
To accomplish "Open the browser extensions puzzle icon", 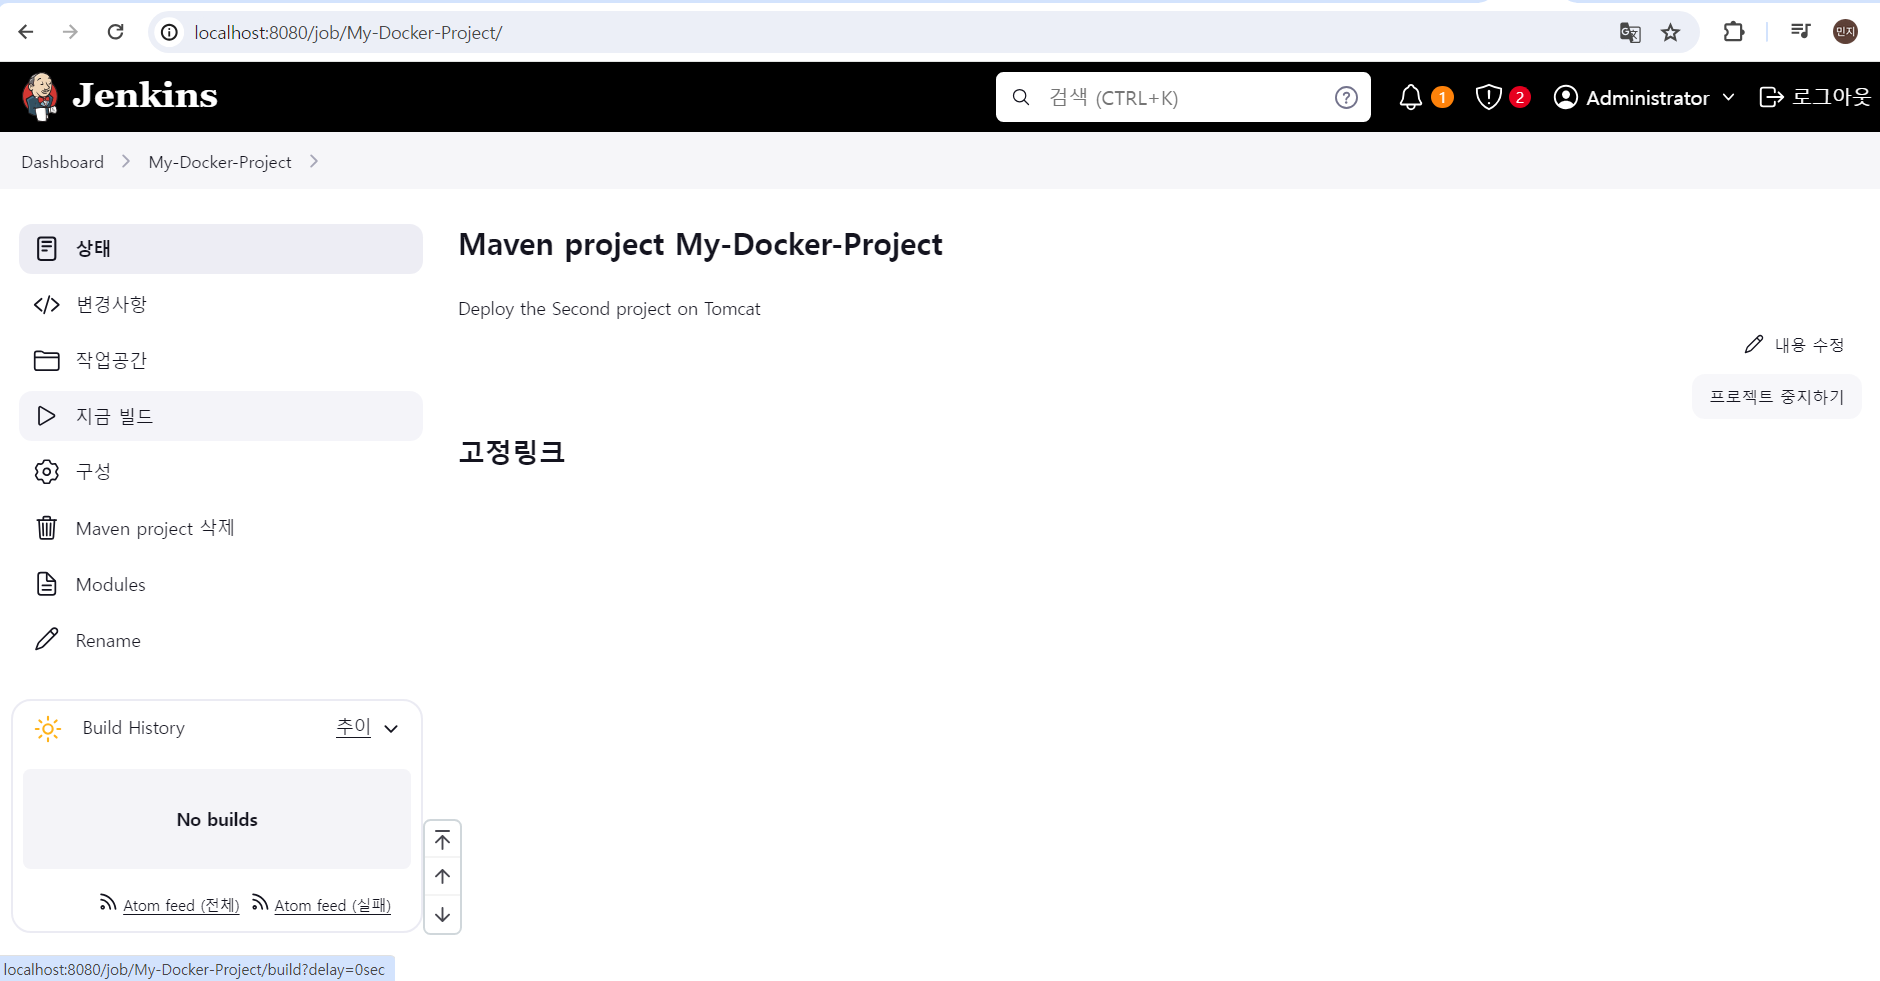I will (1734, 32).
